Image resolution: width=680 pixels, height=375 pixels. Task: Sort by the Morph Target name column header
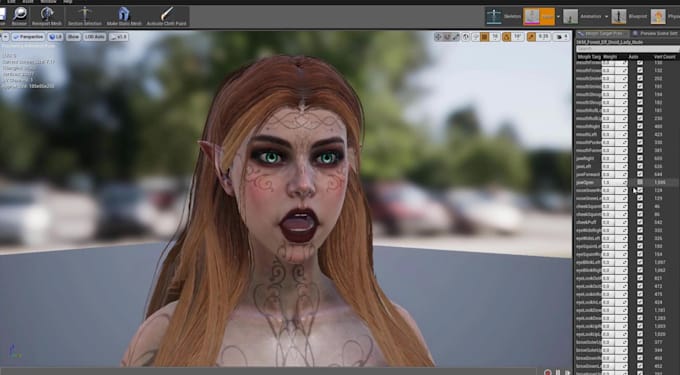[x=588, y=57]
